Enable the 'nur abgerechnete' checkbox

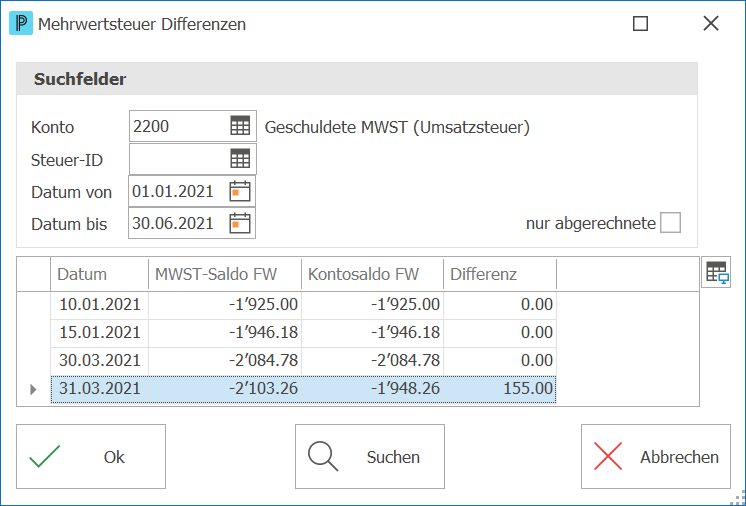point(670,223)
